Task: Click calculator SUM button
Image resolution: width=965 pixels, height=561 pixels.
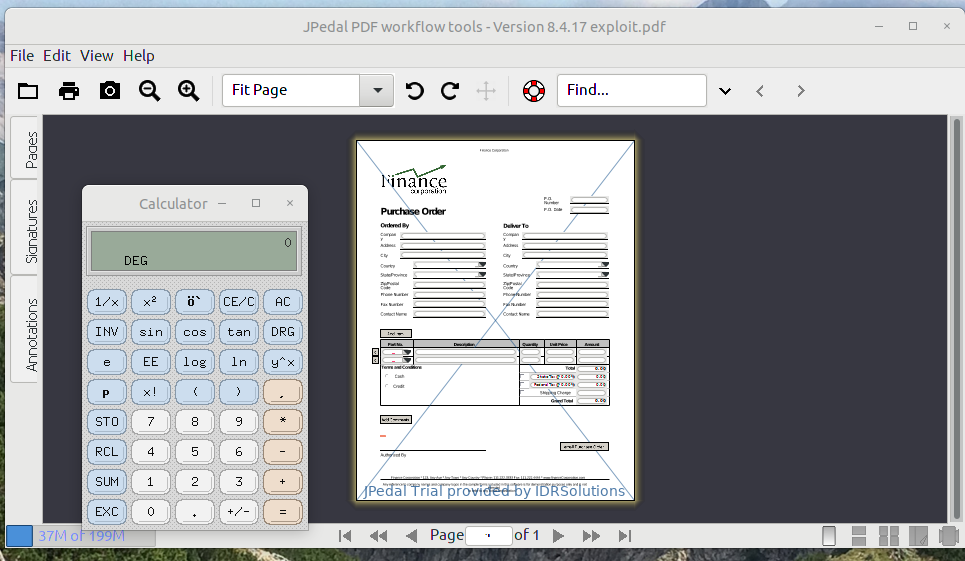Action: [x=106, y=482]
